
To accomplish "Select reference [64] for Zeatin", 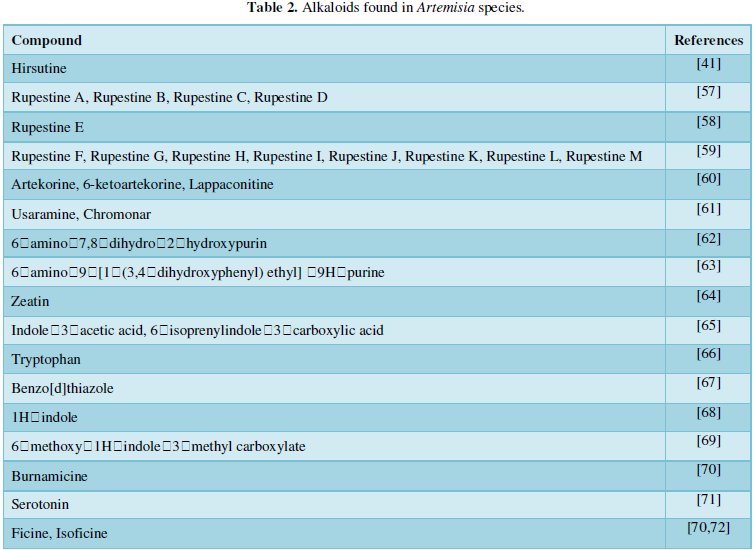I will (709, 295).
